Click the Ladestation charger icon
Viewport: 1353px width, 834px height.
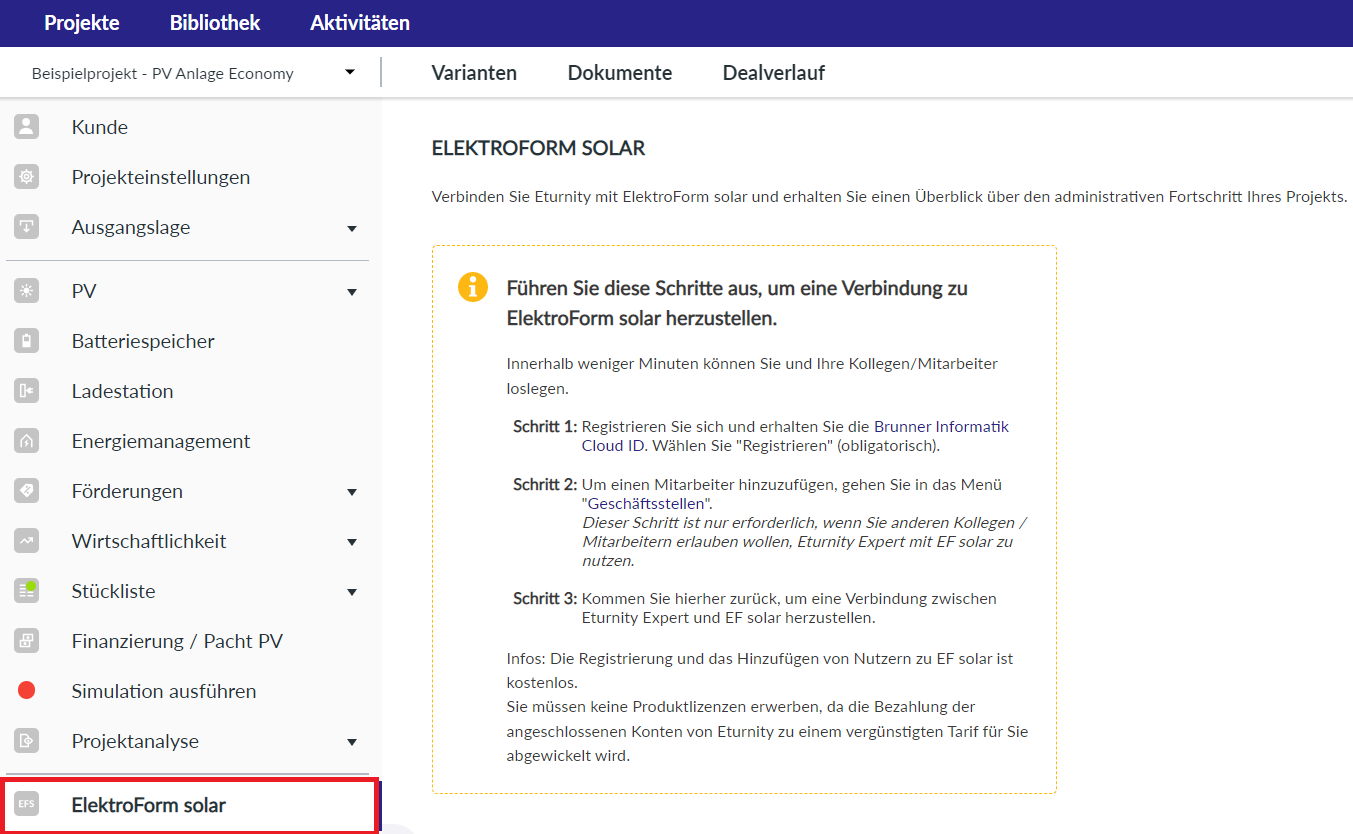click(x=26, y=391)
